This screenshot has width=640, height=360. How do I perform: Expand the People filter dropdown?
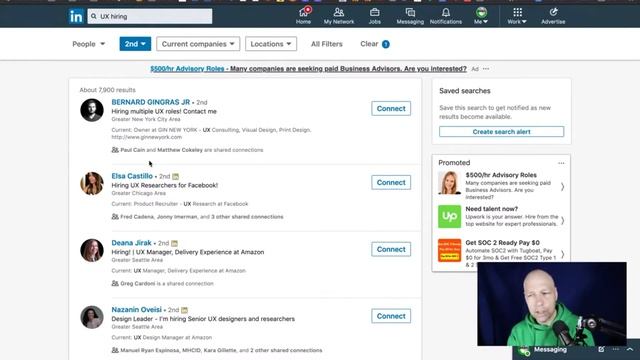[x=89, y=44]
